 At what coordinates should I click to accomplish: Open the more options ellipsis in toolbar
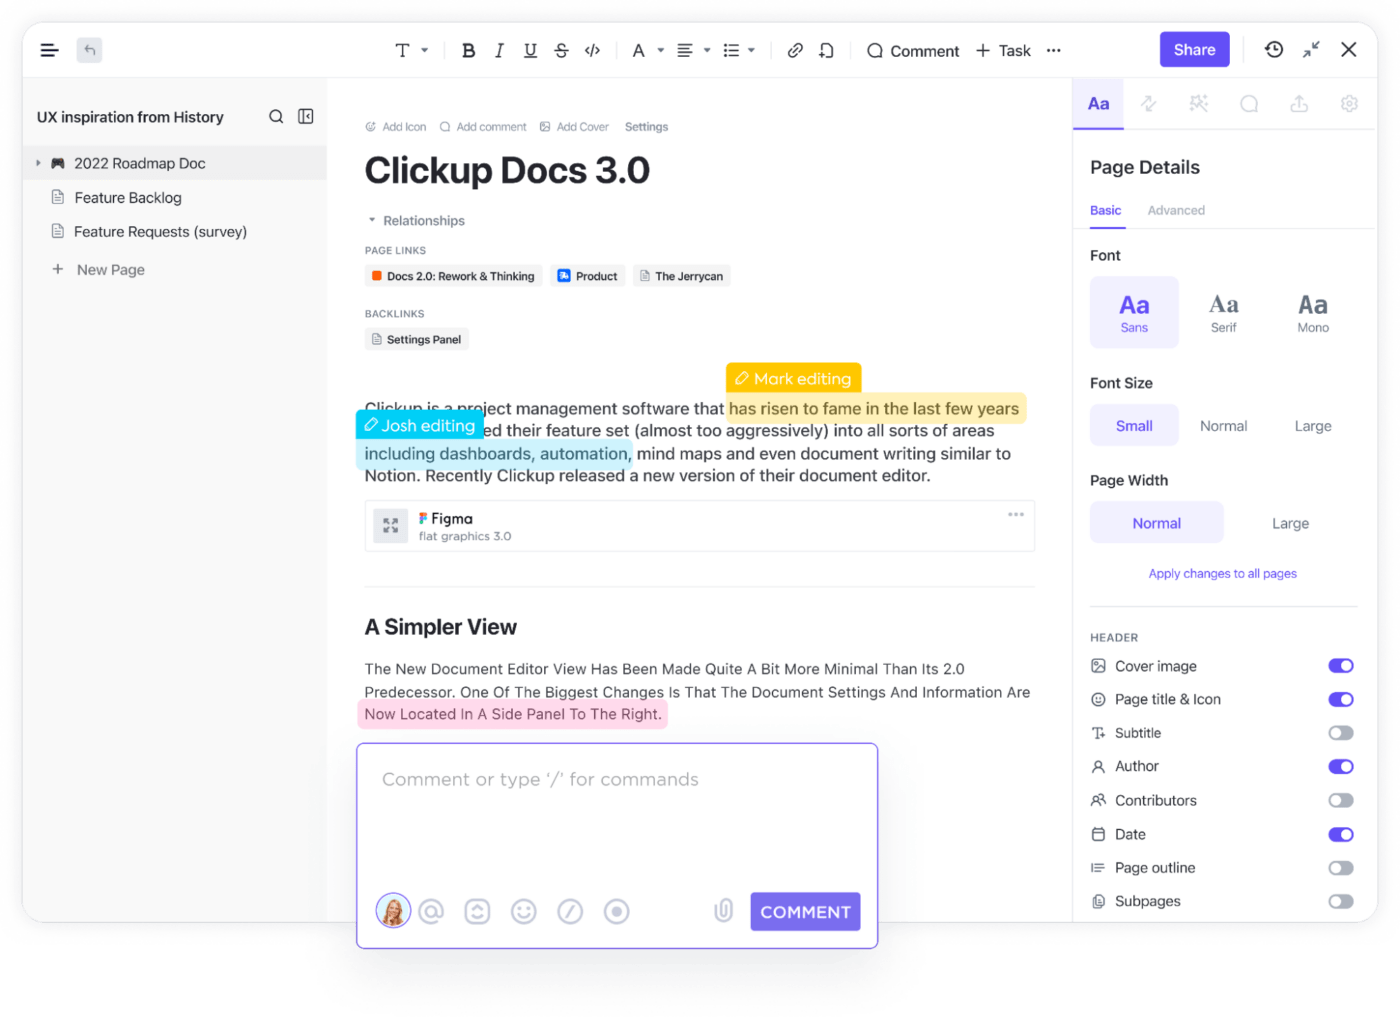click(1054, 51)
